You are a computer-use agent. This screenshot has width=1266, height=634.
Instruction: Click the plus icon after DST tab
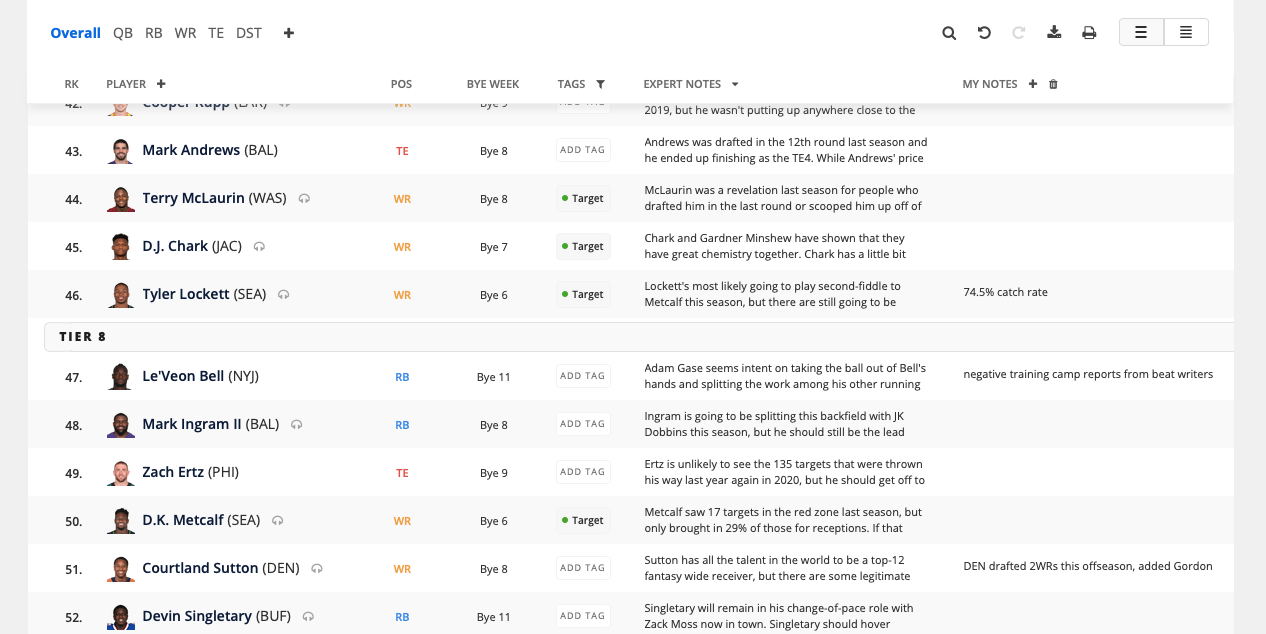(x=289, y=33)
